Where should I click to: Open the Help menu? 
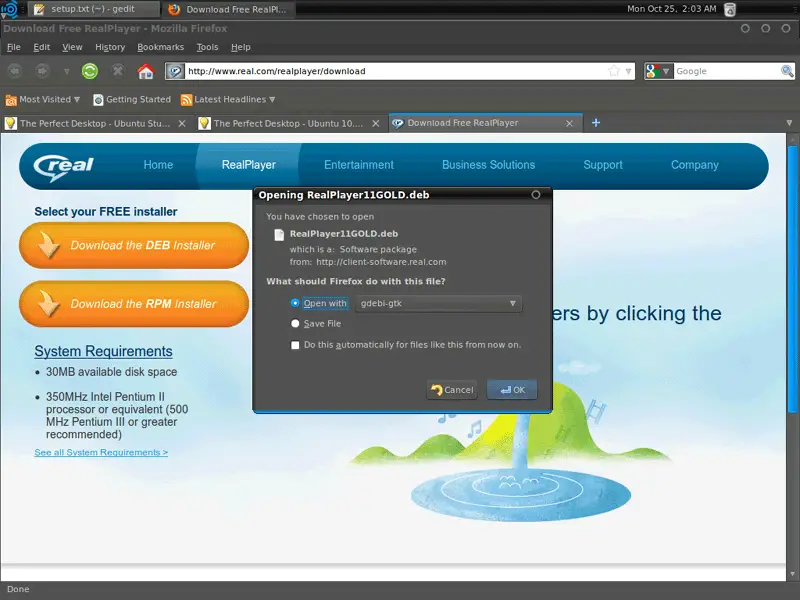(x=240, y=47)
